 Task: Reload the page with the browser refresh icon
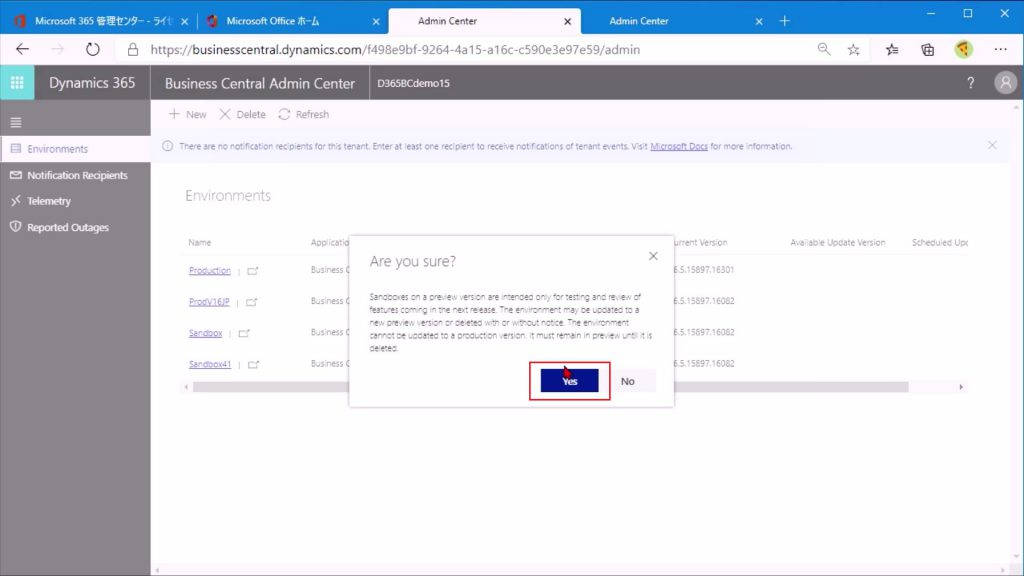[x=93, y=50]
